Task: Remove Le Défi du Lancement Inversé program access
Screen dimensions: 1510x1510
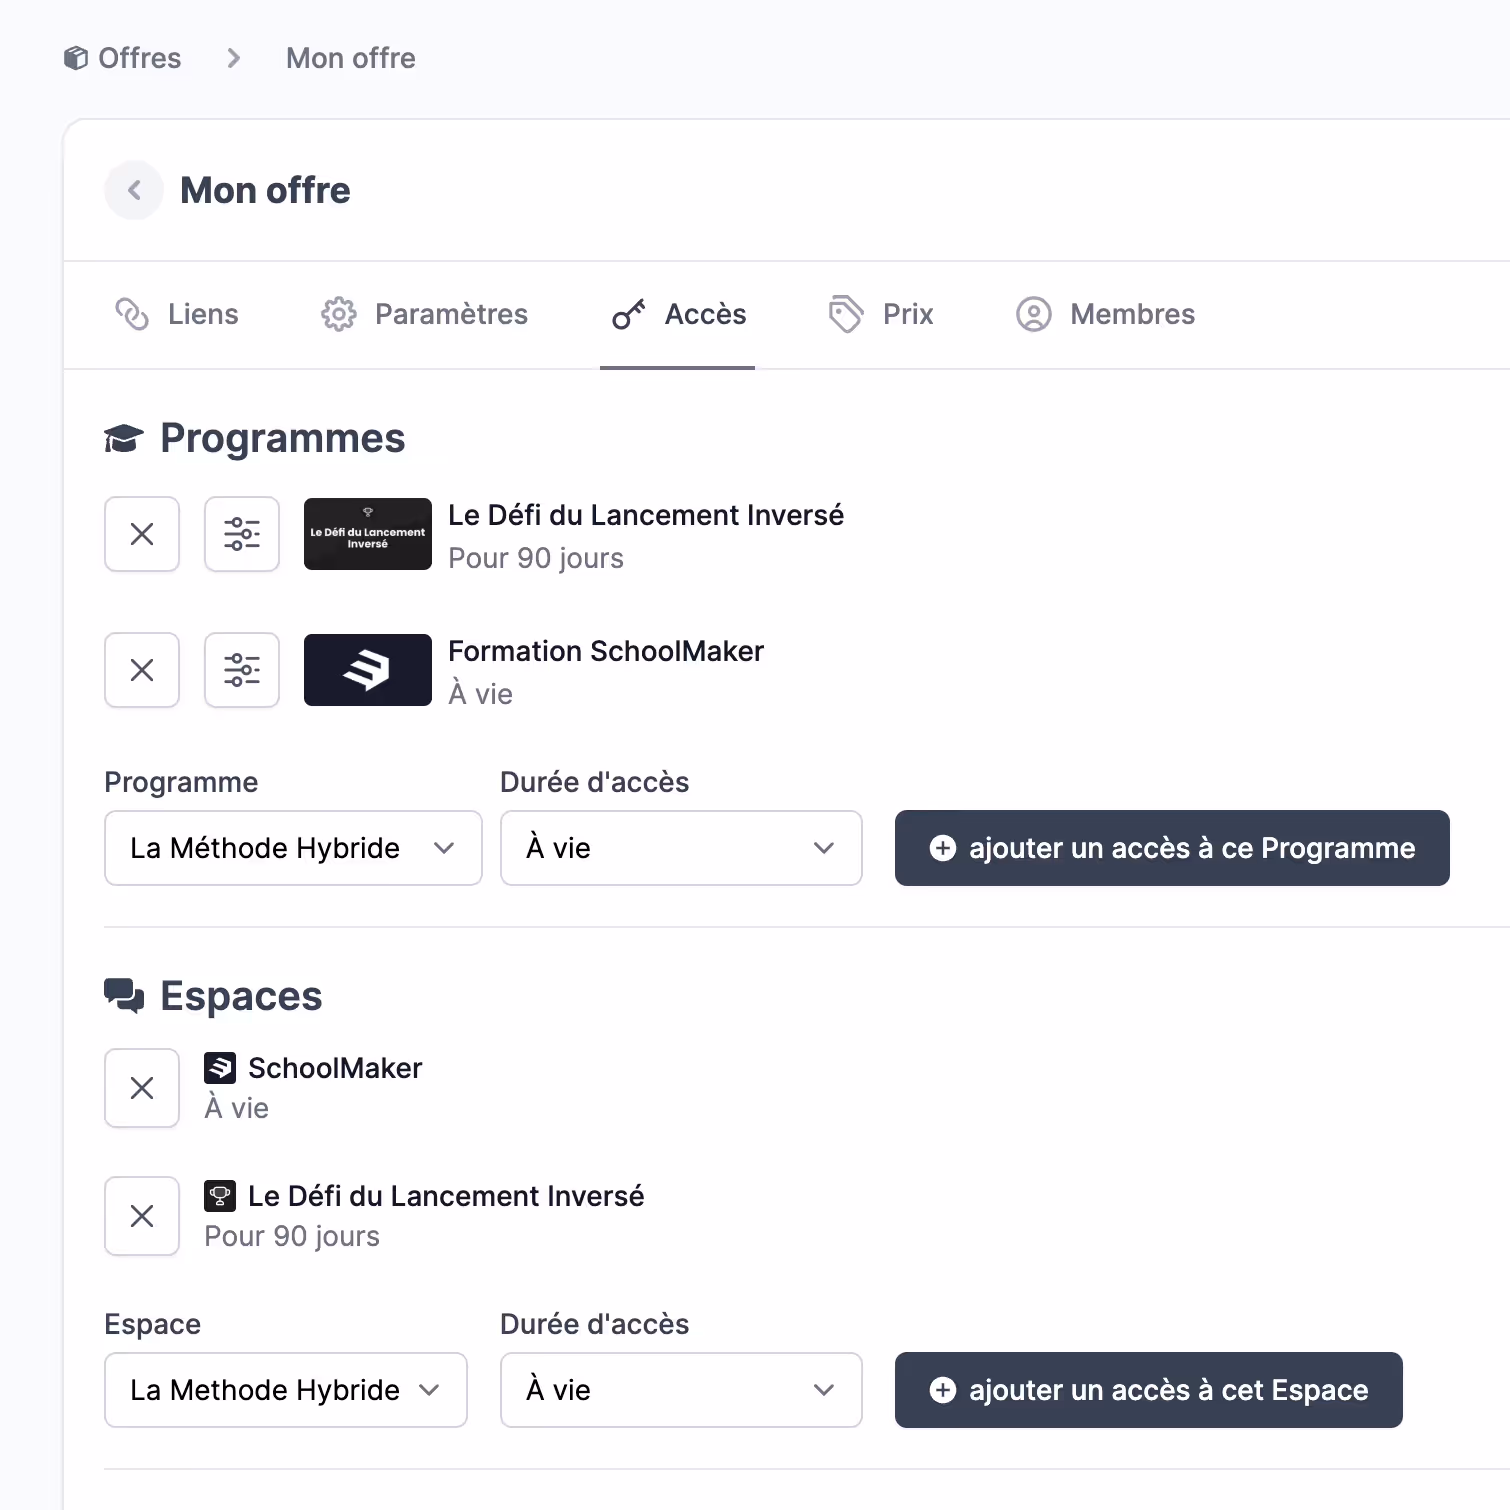Action: [142, 534]
